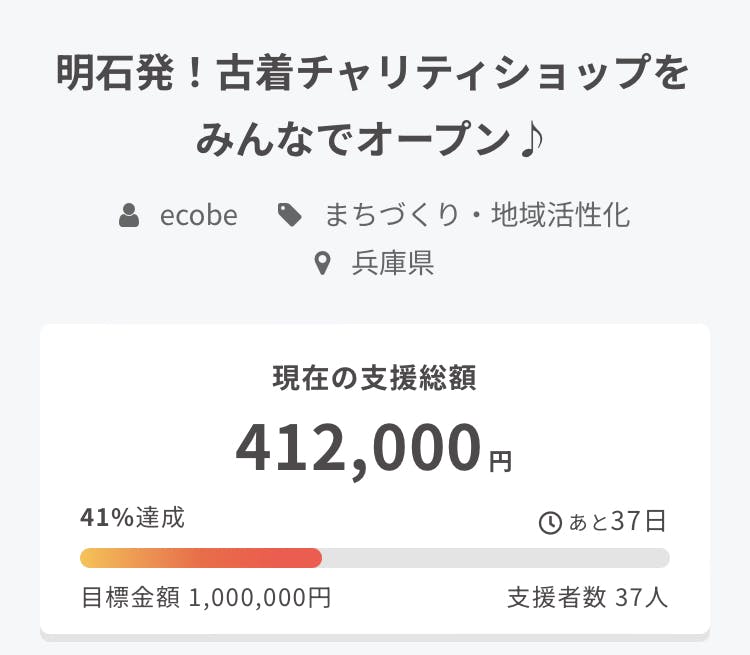Click the filled orange part of progress bar

click(200, 558)
